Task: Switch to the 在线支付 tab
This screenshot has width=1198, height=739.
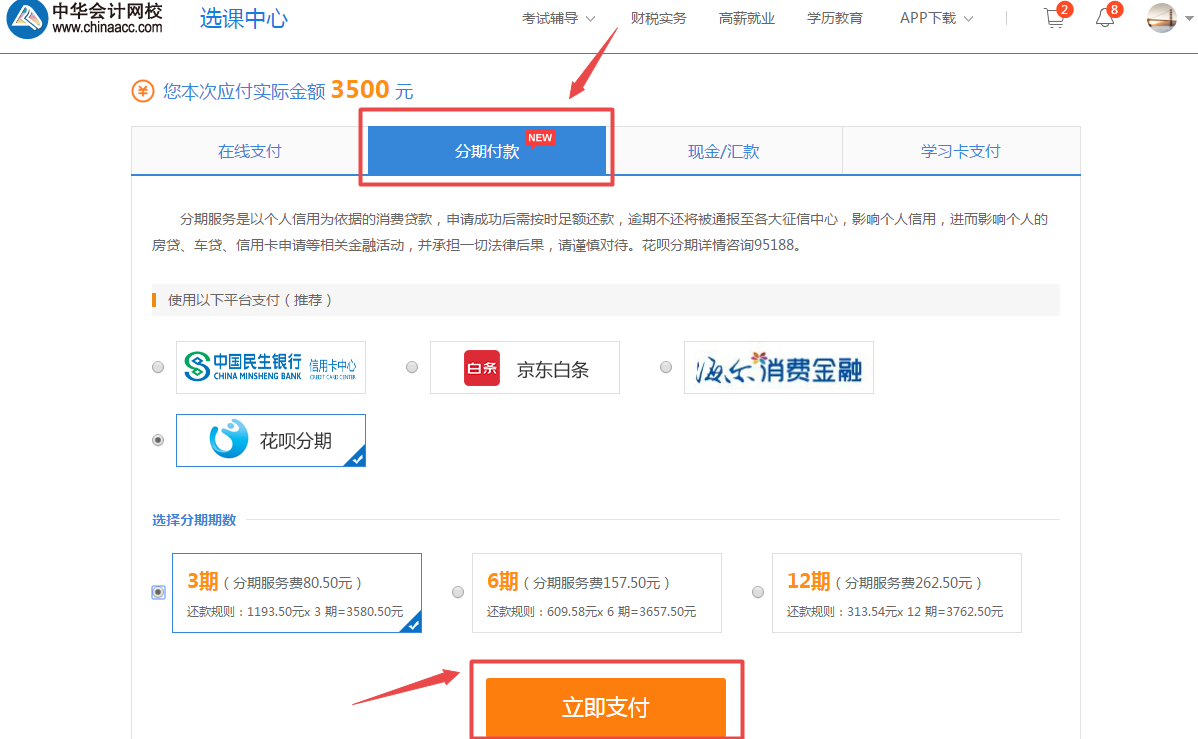Action: tap(250, 152)
